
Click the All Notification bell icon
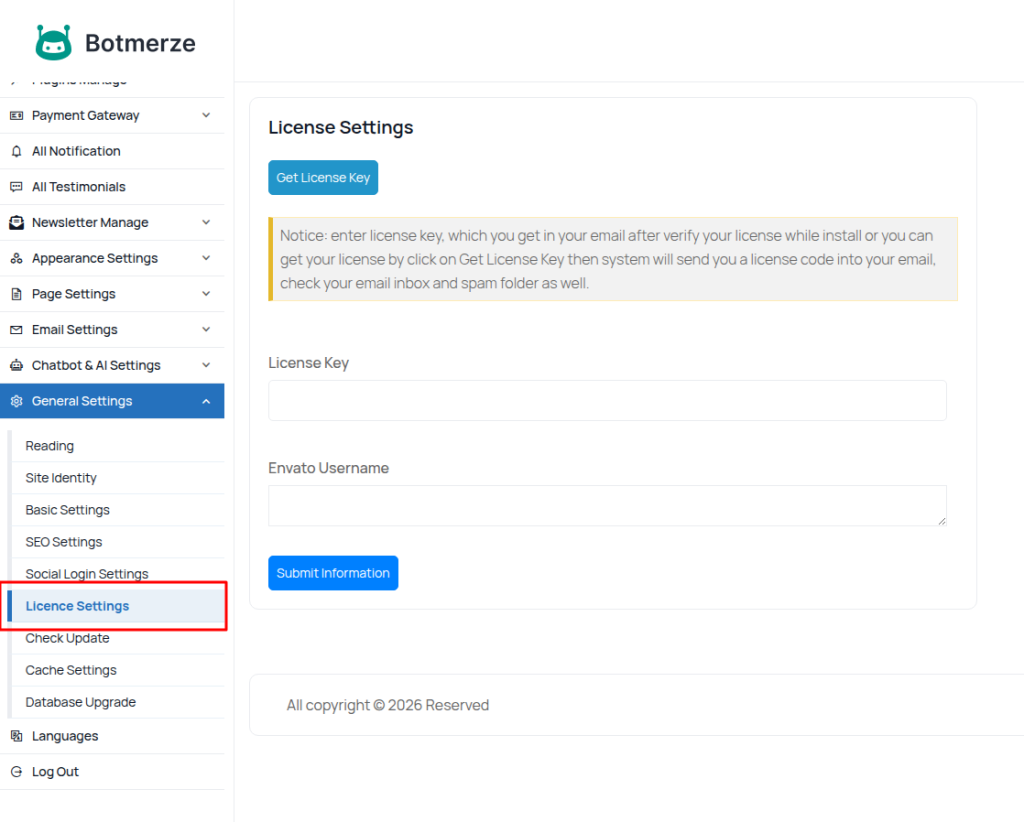(16, 152)
